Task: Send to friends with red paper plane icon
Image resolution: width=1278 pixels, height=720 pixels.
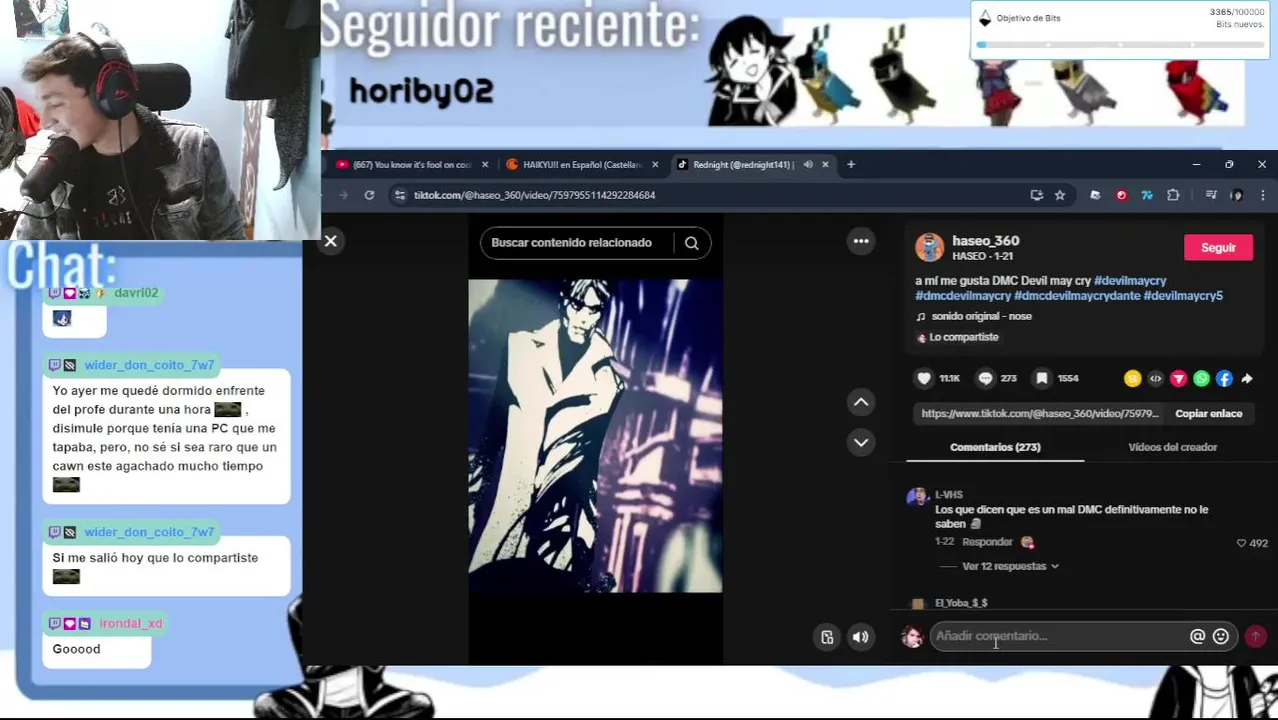Action: (1178, 378)
